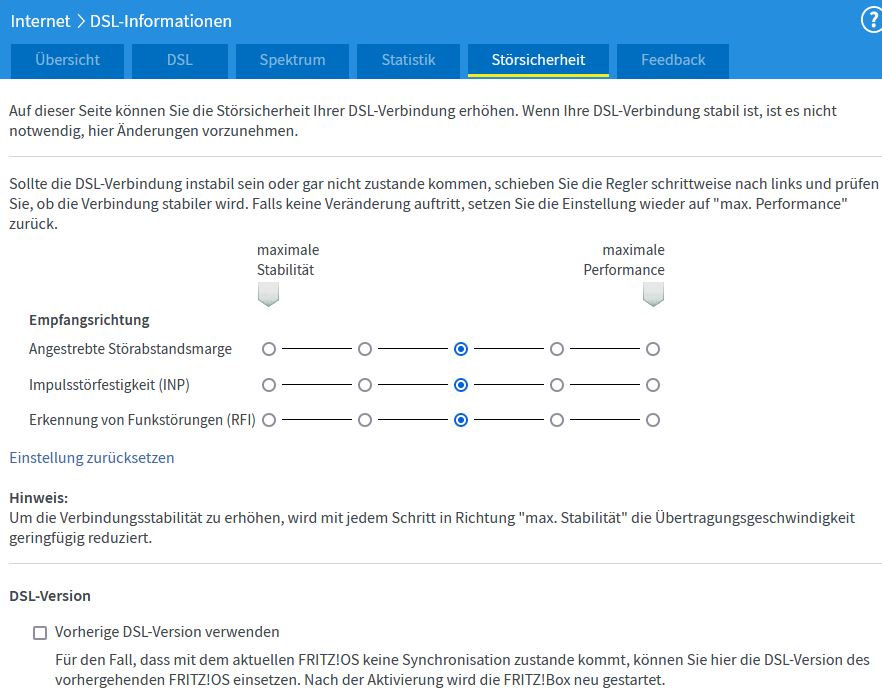This screenshot has width=882, height=696.
Task: Set Funkstörungen (RFI) to second radio position
Action: (x=365, y=420)
